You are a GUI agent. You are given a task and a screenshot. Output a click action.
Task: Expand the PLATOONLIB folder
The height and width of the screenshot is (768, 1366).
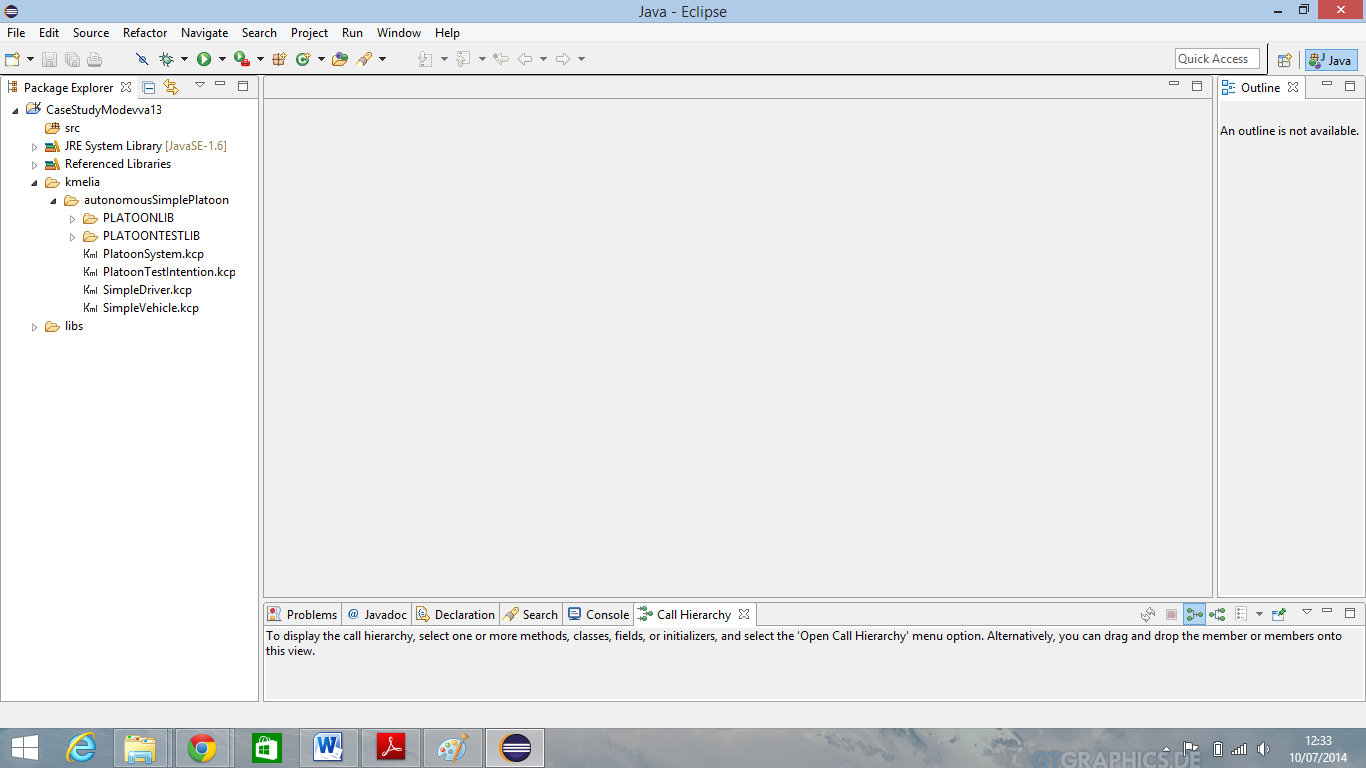click(72, 219)
